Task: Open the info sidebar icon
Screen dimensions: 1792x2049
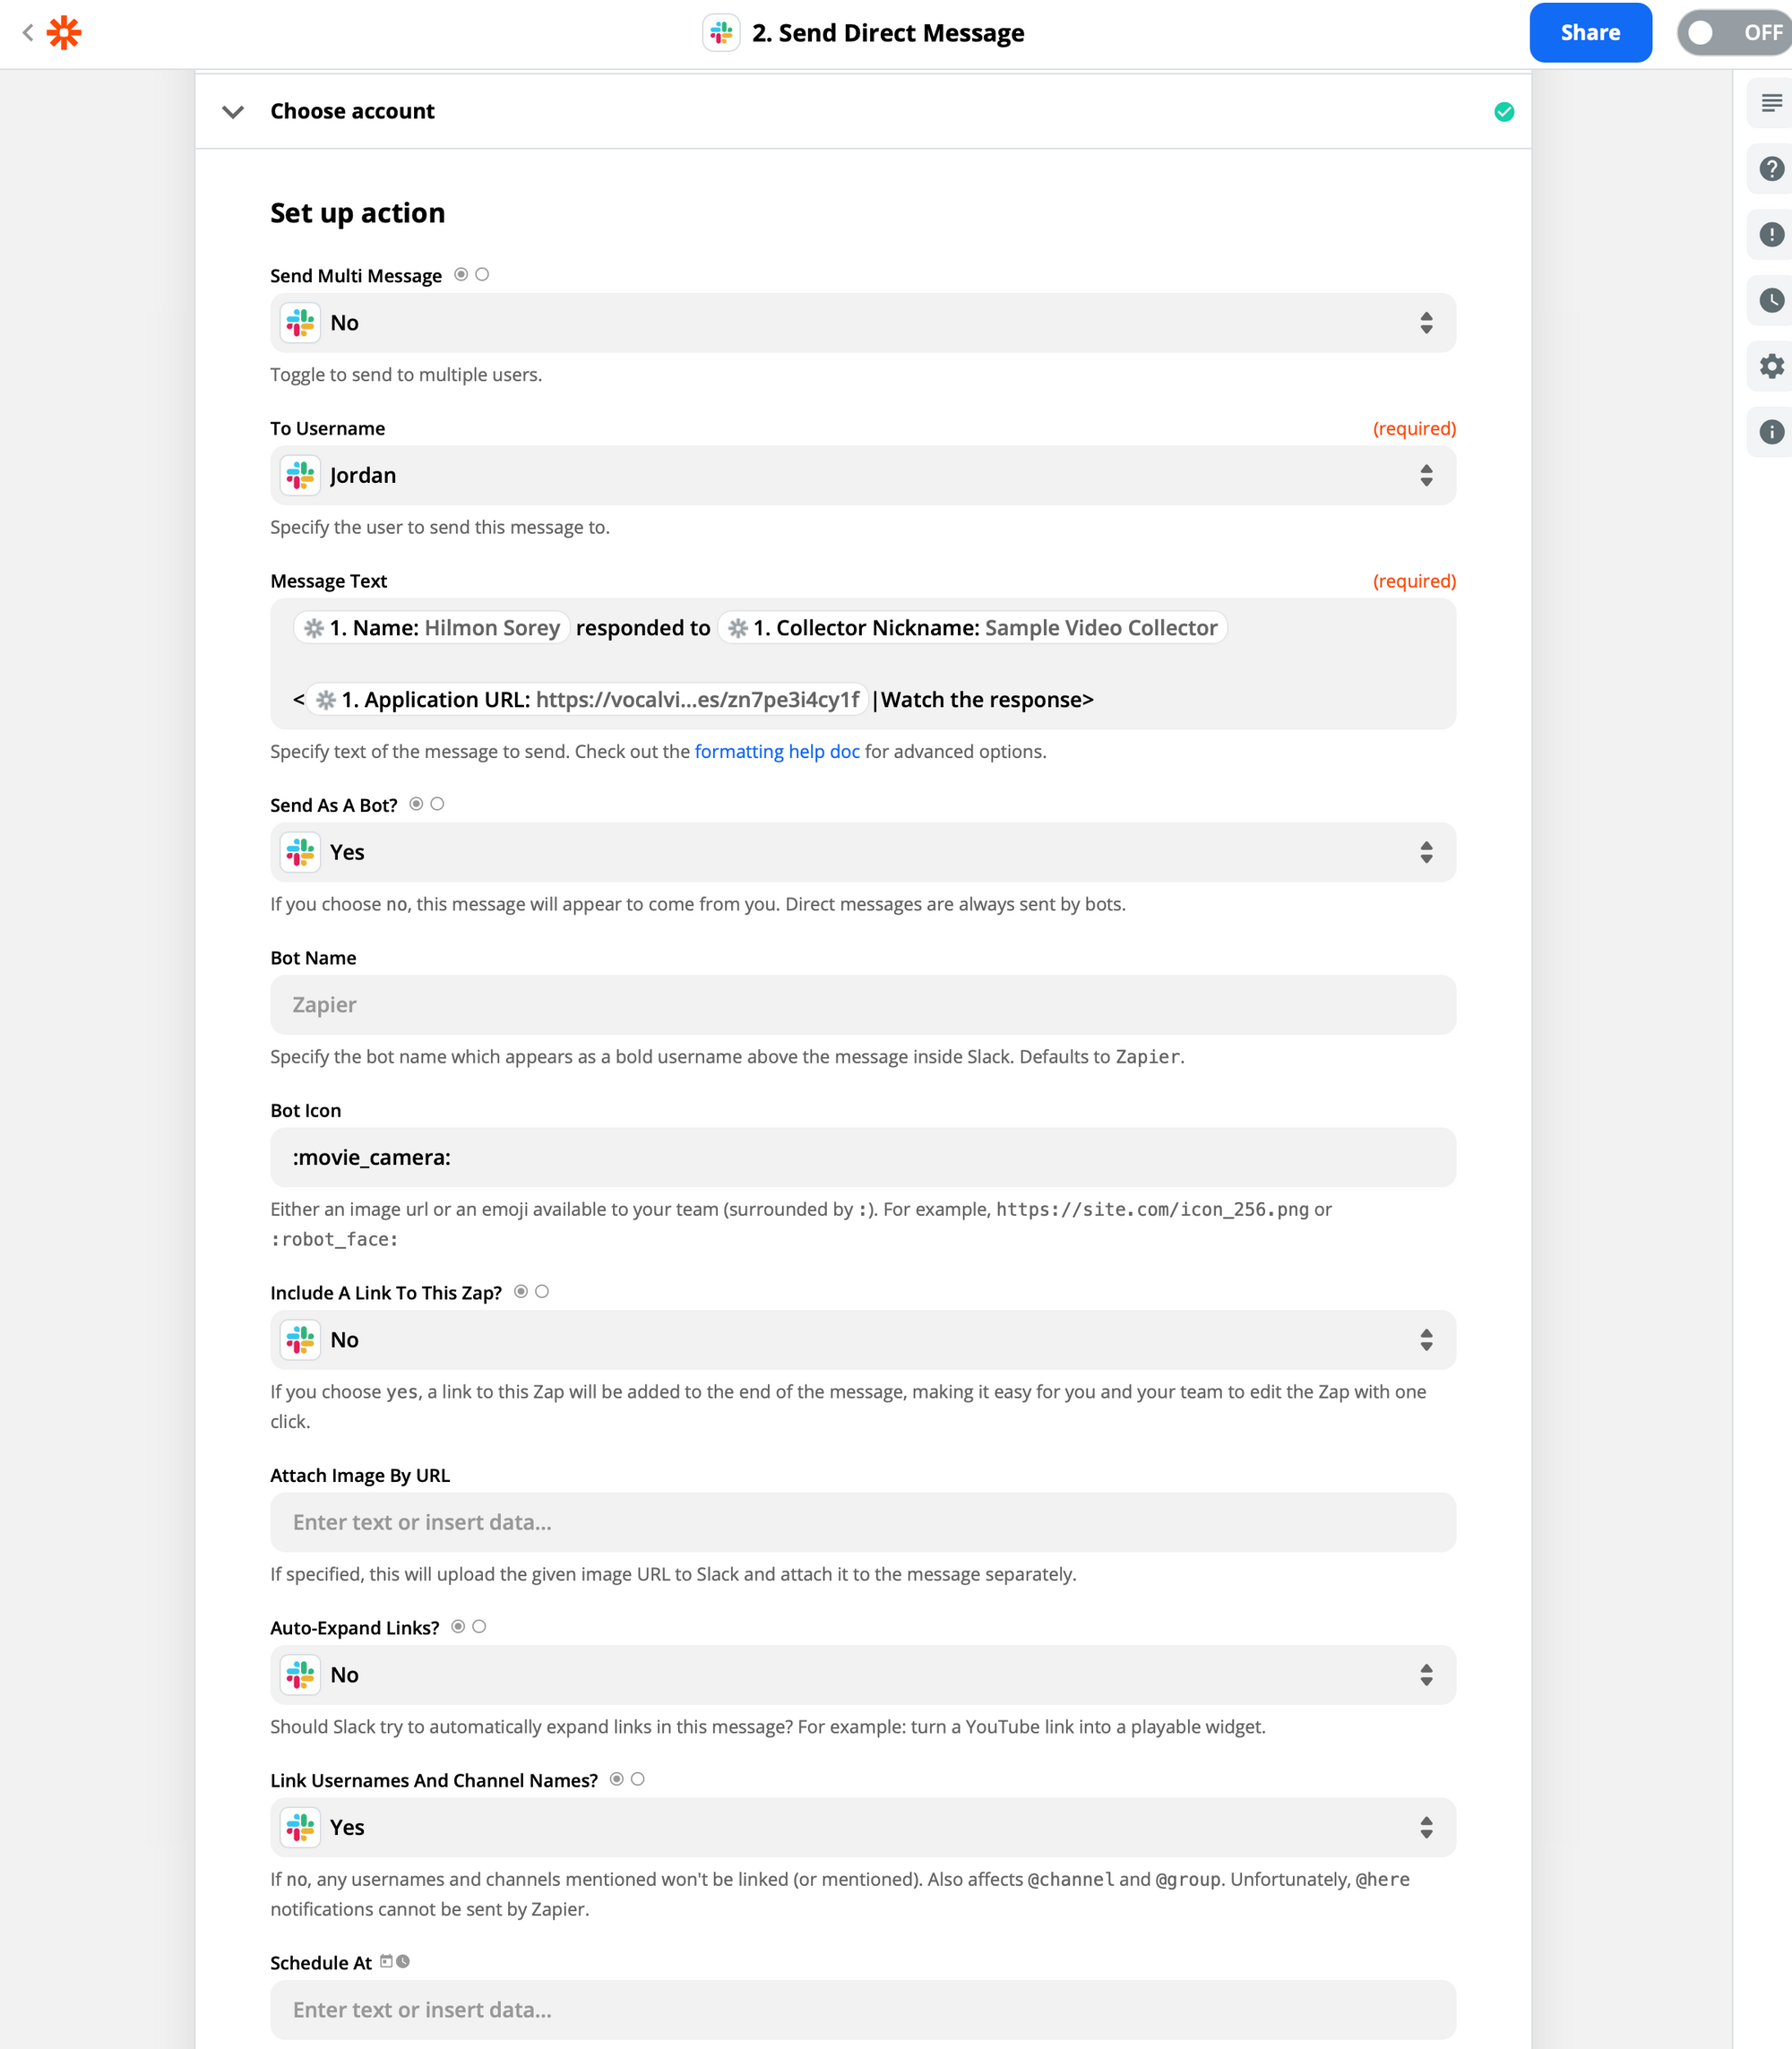Action: pos(1771,432)
